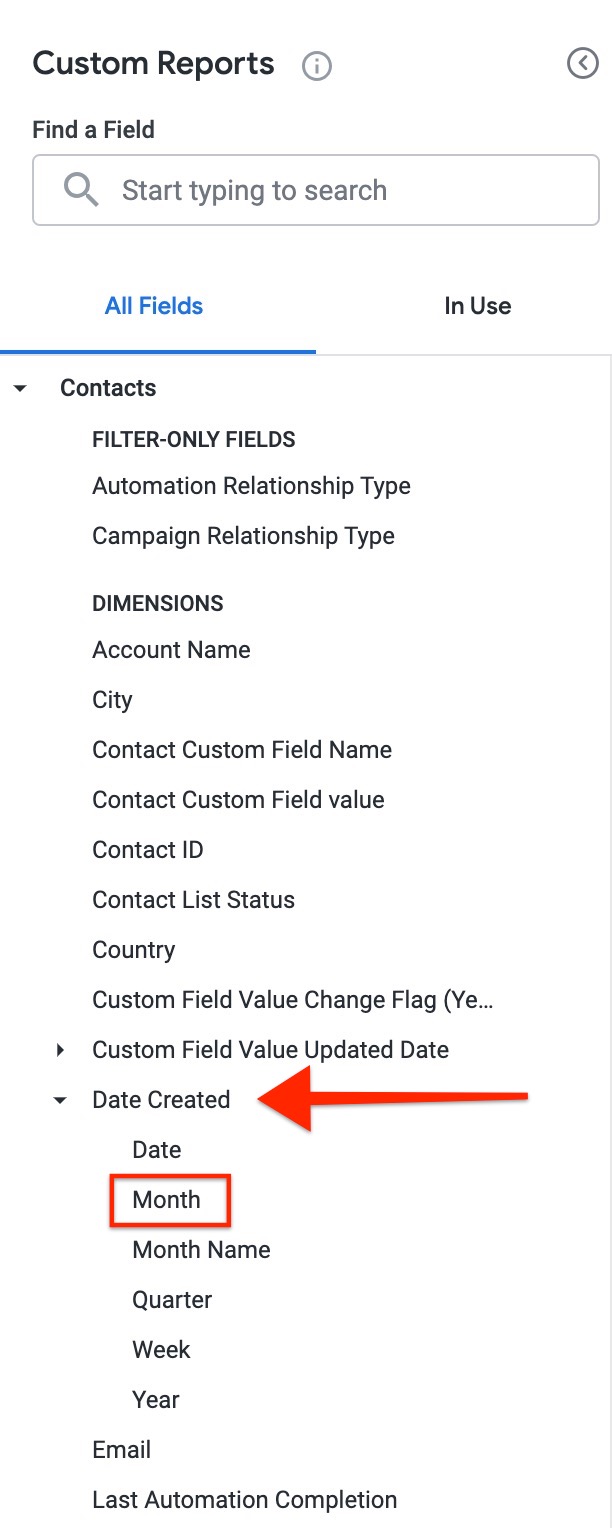Select the Date field under Date Created

(x=156, y=1149)
